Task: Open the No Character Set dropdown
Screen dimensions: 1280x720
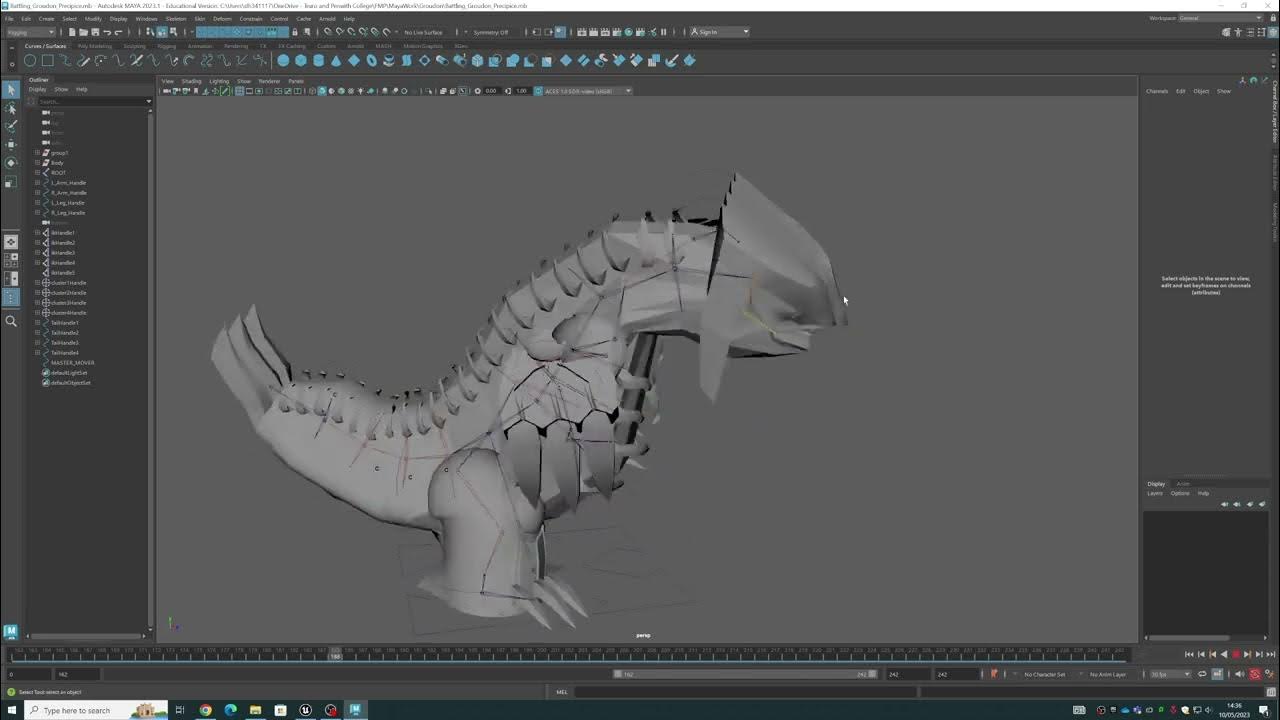Action: pyautogui.click(x=1046, y=674)
